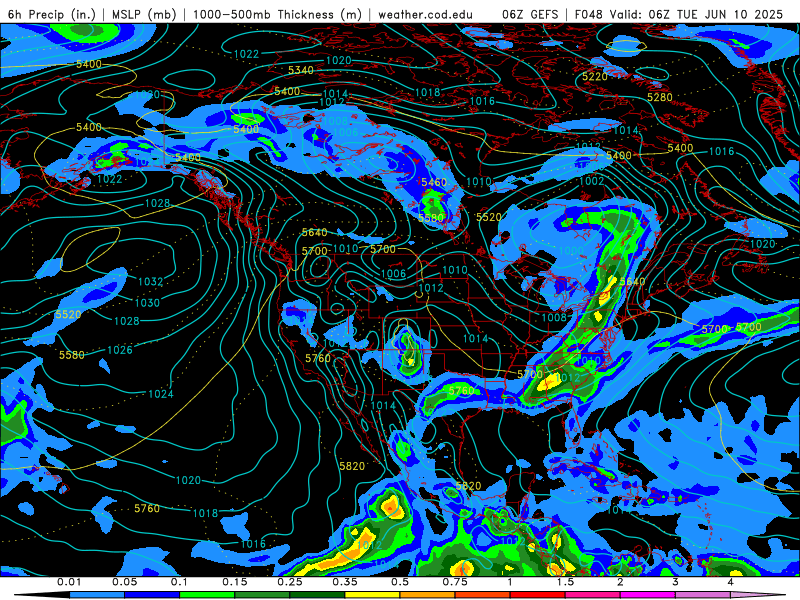The height and width of the screenshot is (600, 800).
Task: Click the 5340 thickness label
Action: [301, 70]
